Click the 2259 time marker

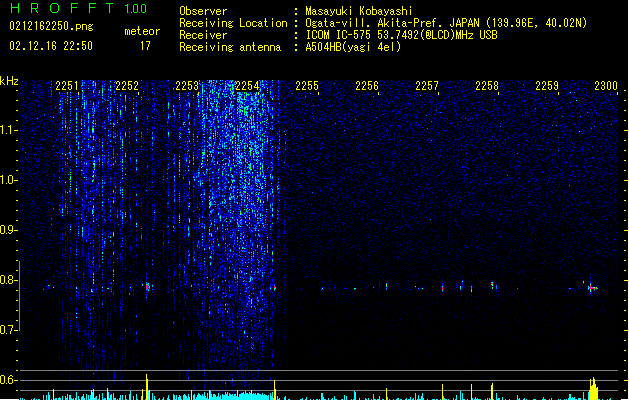(547, 86)
